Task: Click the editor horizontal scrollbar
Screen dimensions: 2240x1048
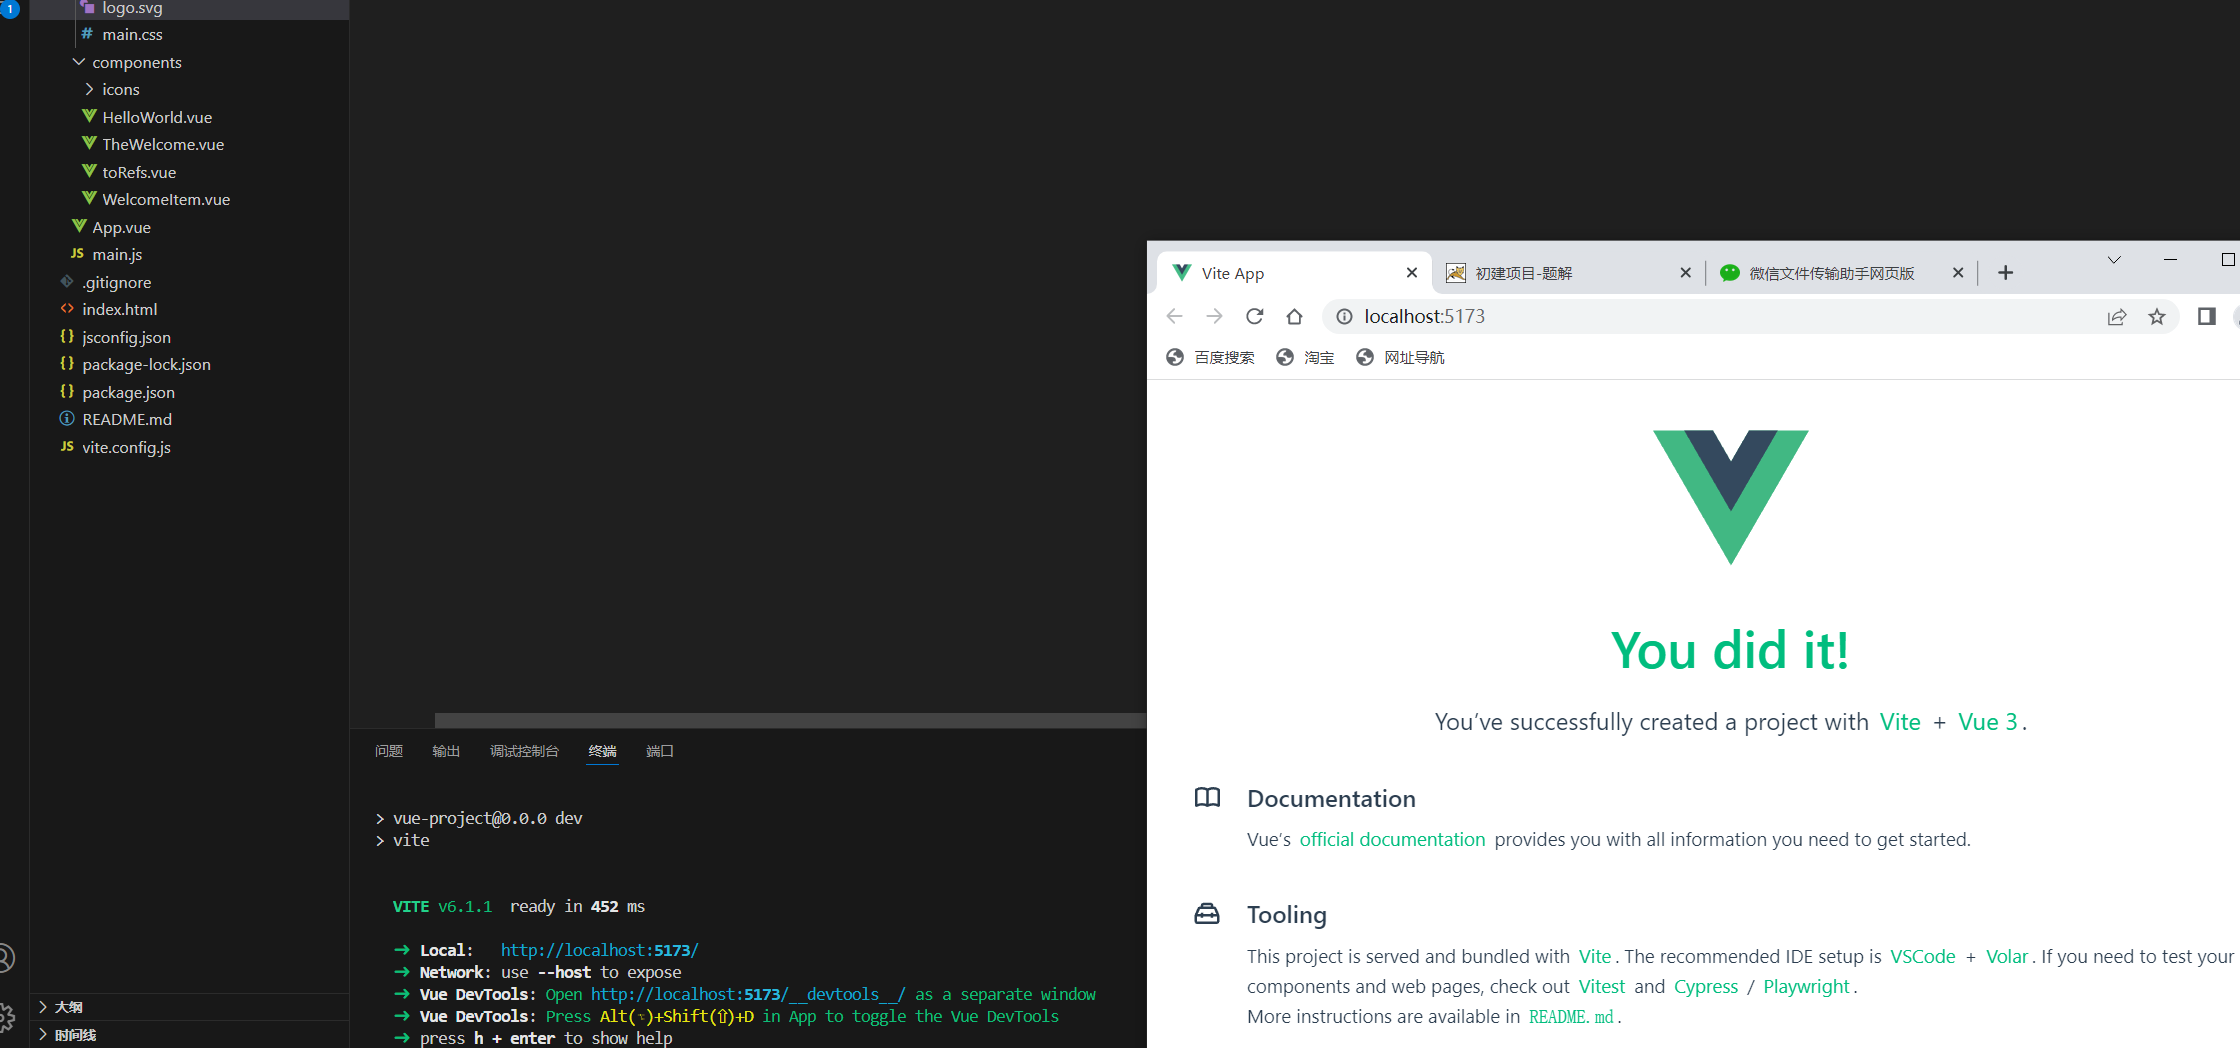Action: pyautogui.click(x=790, y=720)
